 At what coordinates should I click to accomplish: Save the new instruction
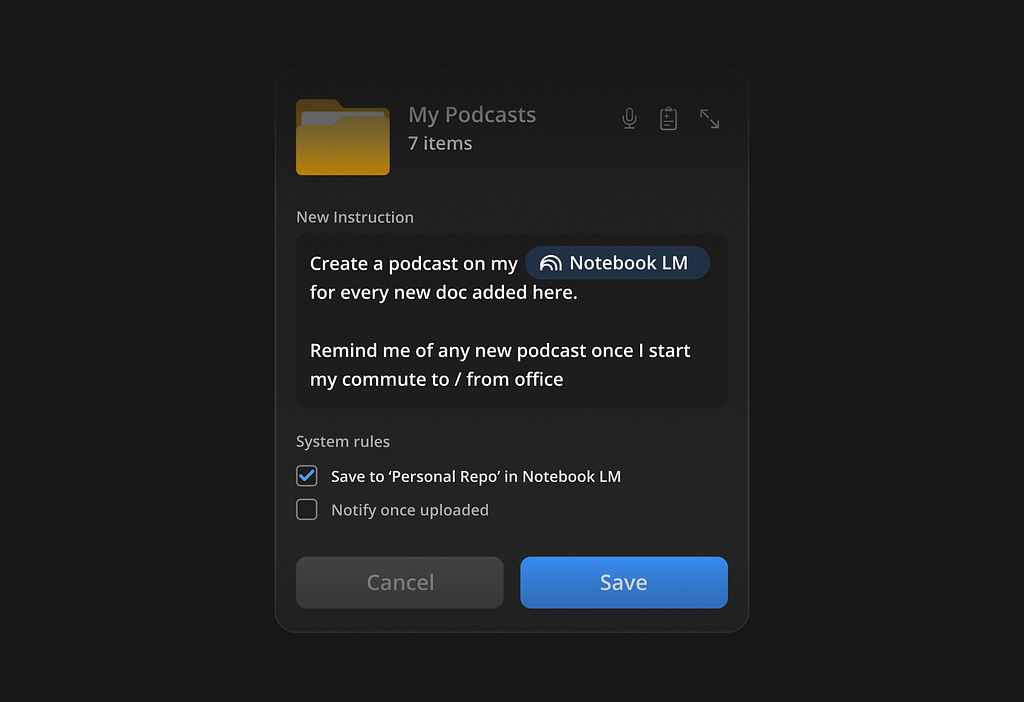click(x=624, y=582)
